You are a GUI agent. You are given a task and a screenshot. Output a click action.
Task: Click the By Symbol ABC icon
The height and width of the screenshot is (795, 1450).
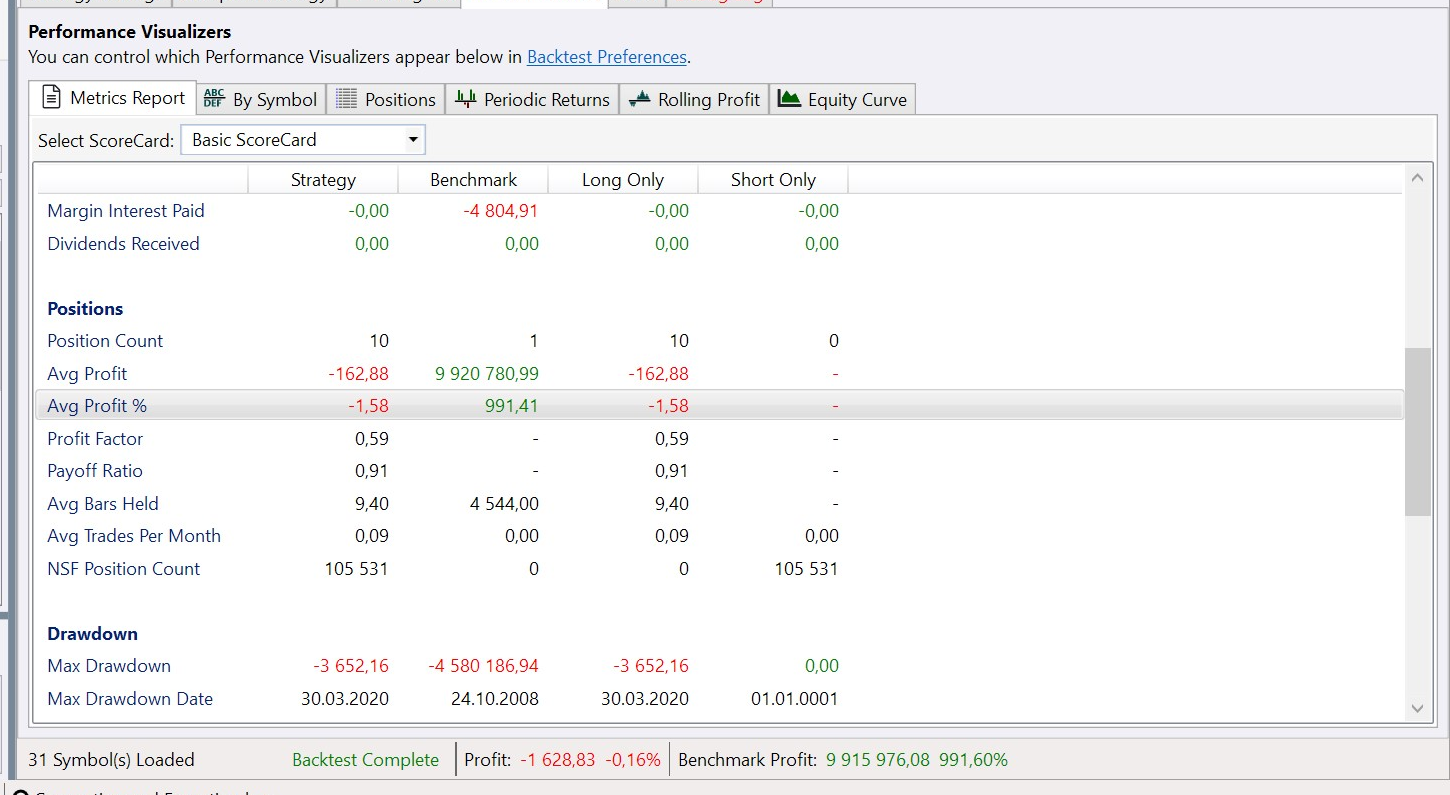214,99
